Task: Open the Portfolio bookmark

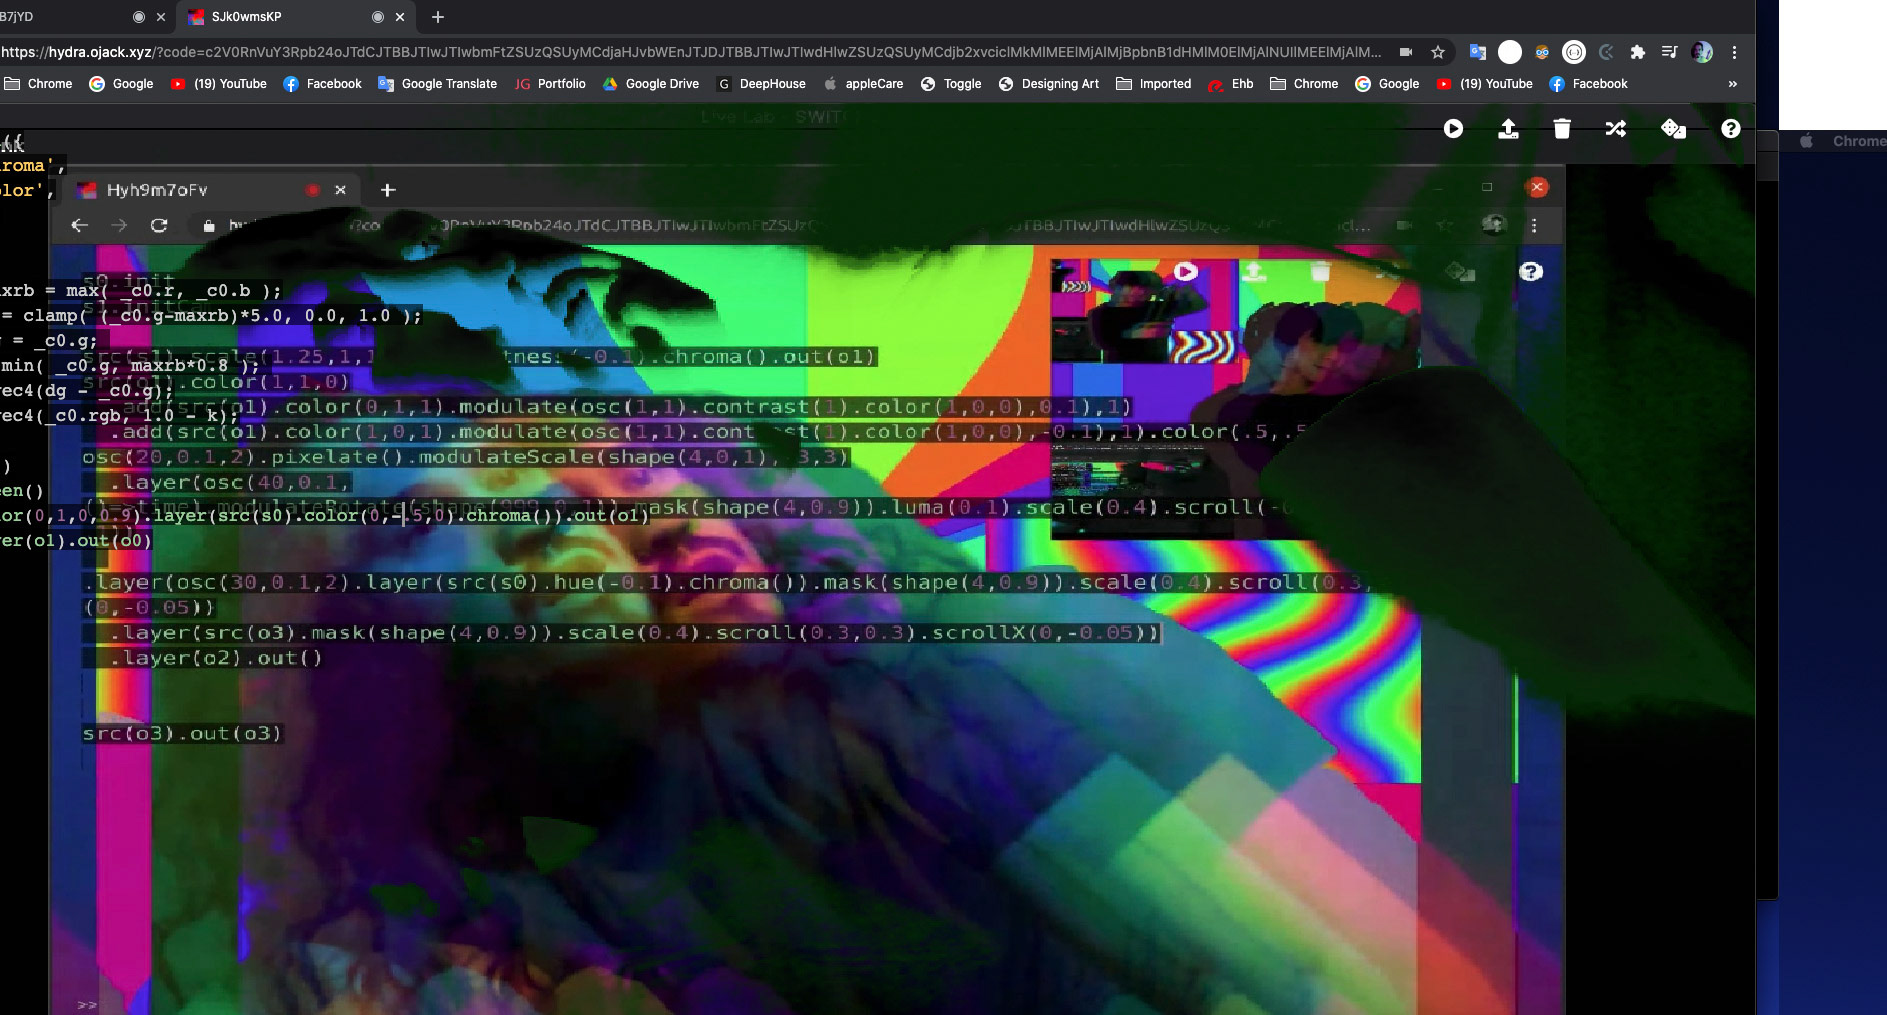Action: coord(550,84)
